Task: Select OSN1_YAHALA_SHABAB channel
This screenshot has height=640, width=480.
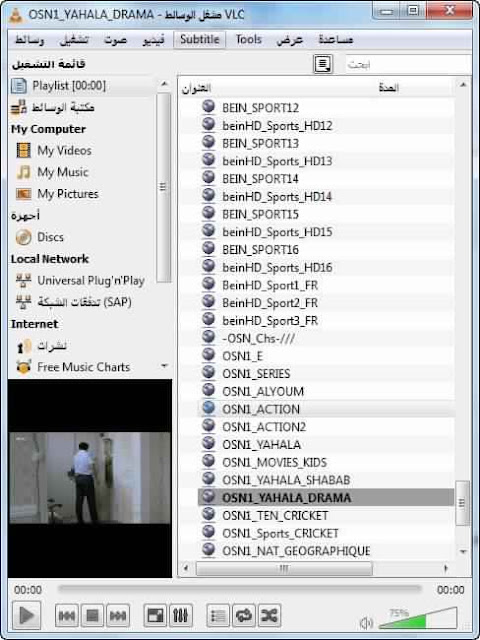Action: coord(286,480)
